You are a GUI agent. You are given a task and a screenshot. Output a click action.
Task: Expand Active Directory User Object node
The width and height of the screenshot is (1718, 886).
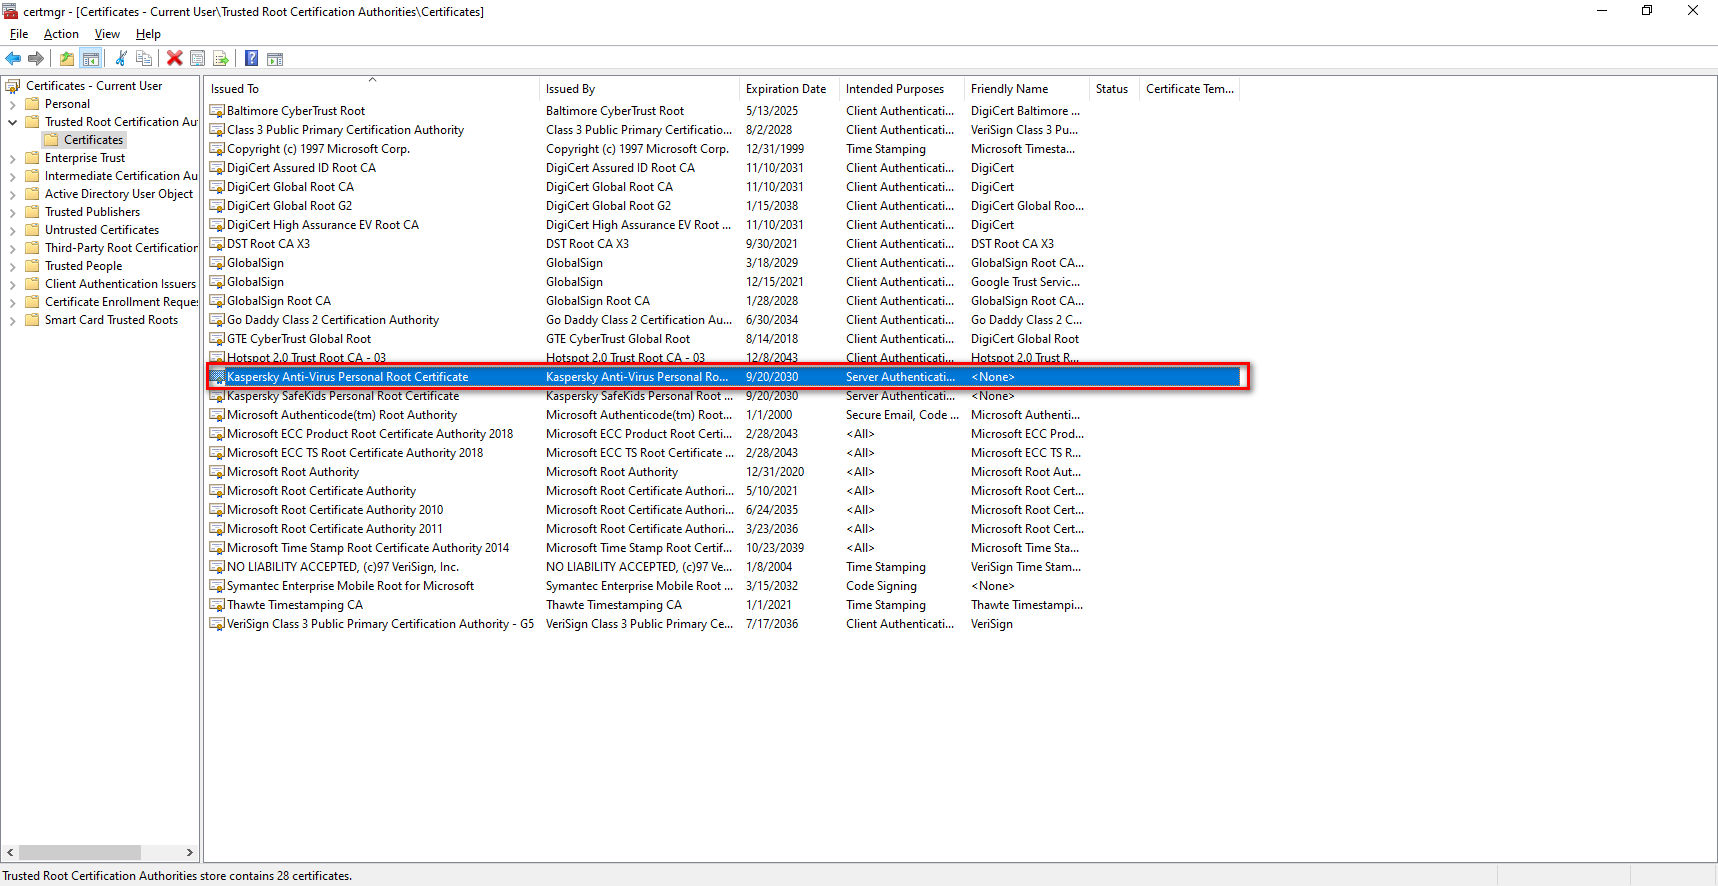(x=12, y=194)
